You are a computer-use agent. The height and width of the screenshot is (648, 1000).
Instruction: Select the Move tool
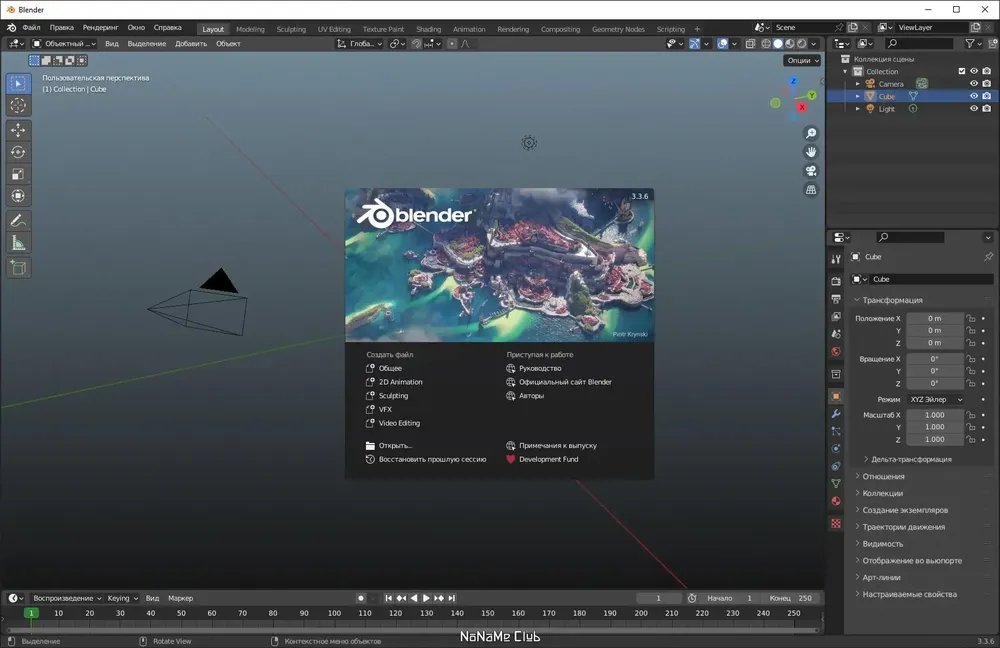(x=18, y=130)
